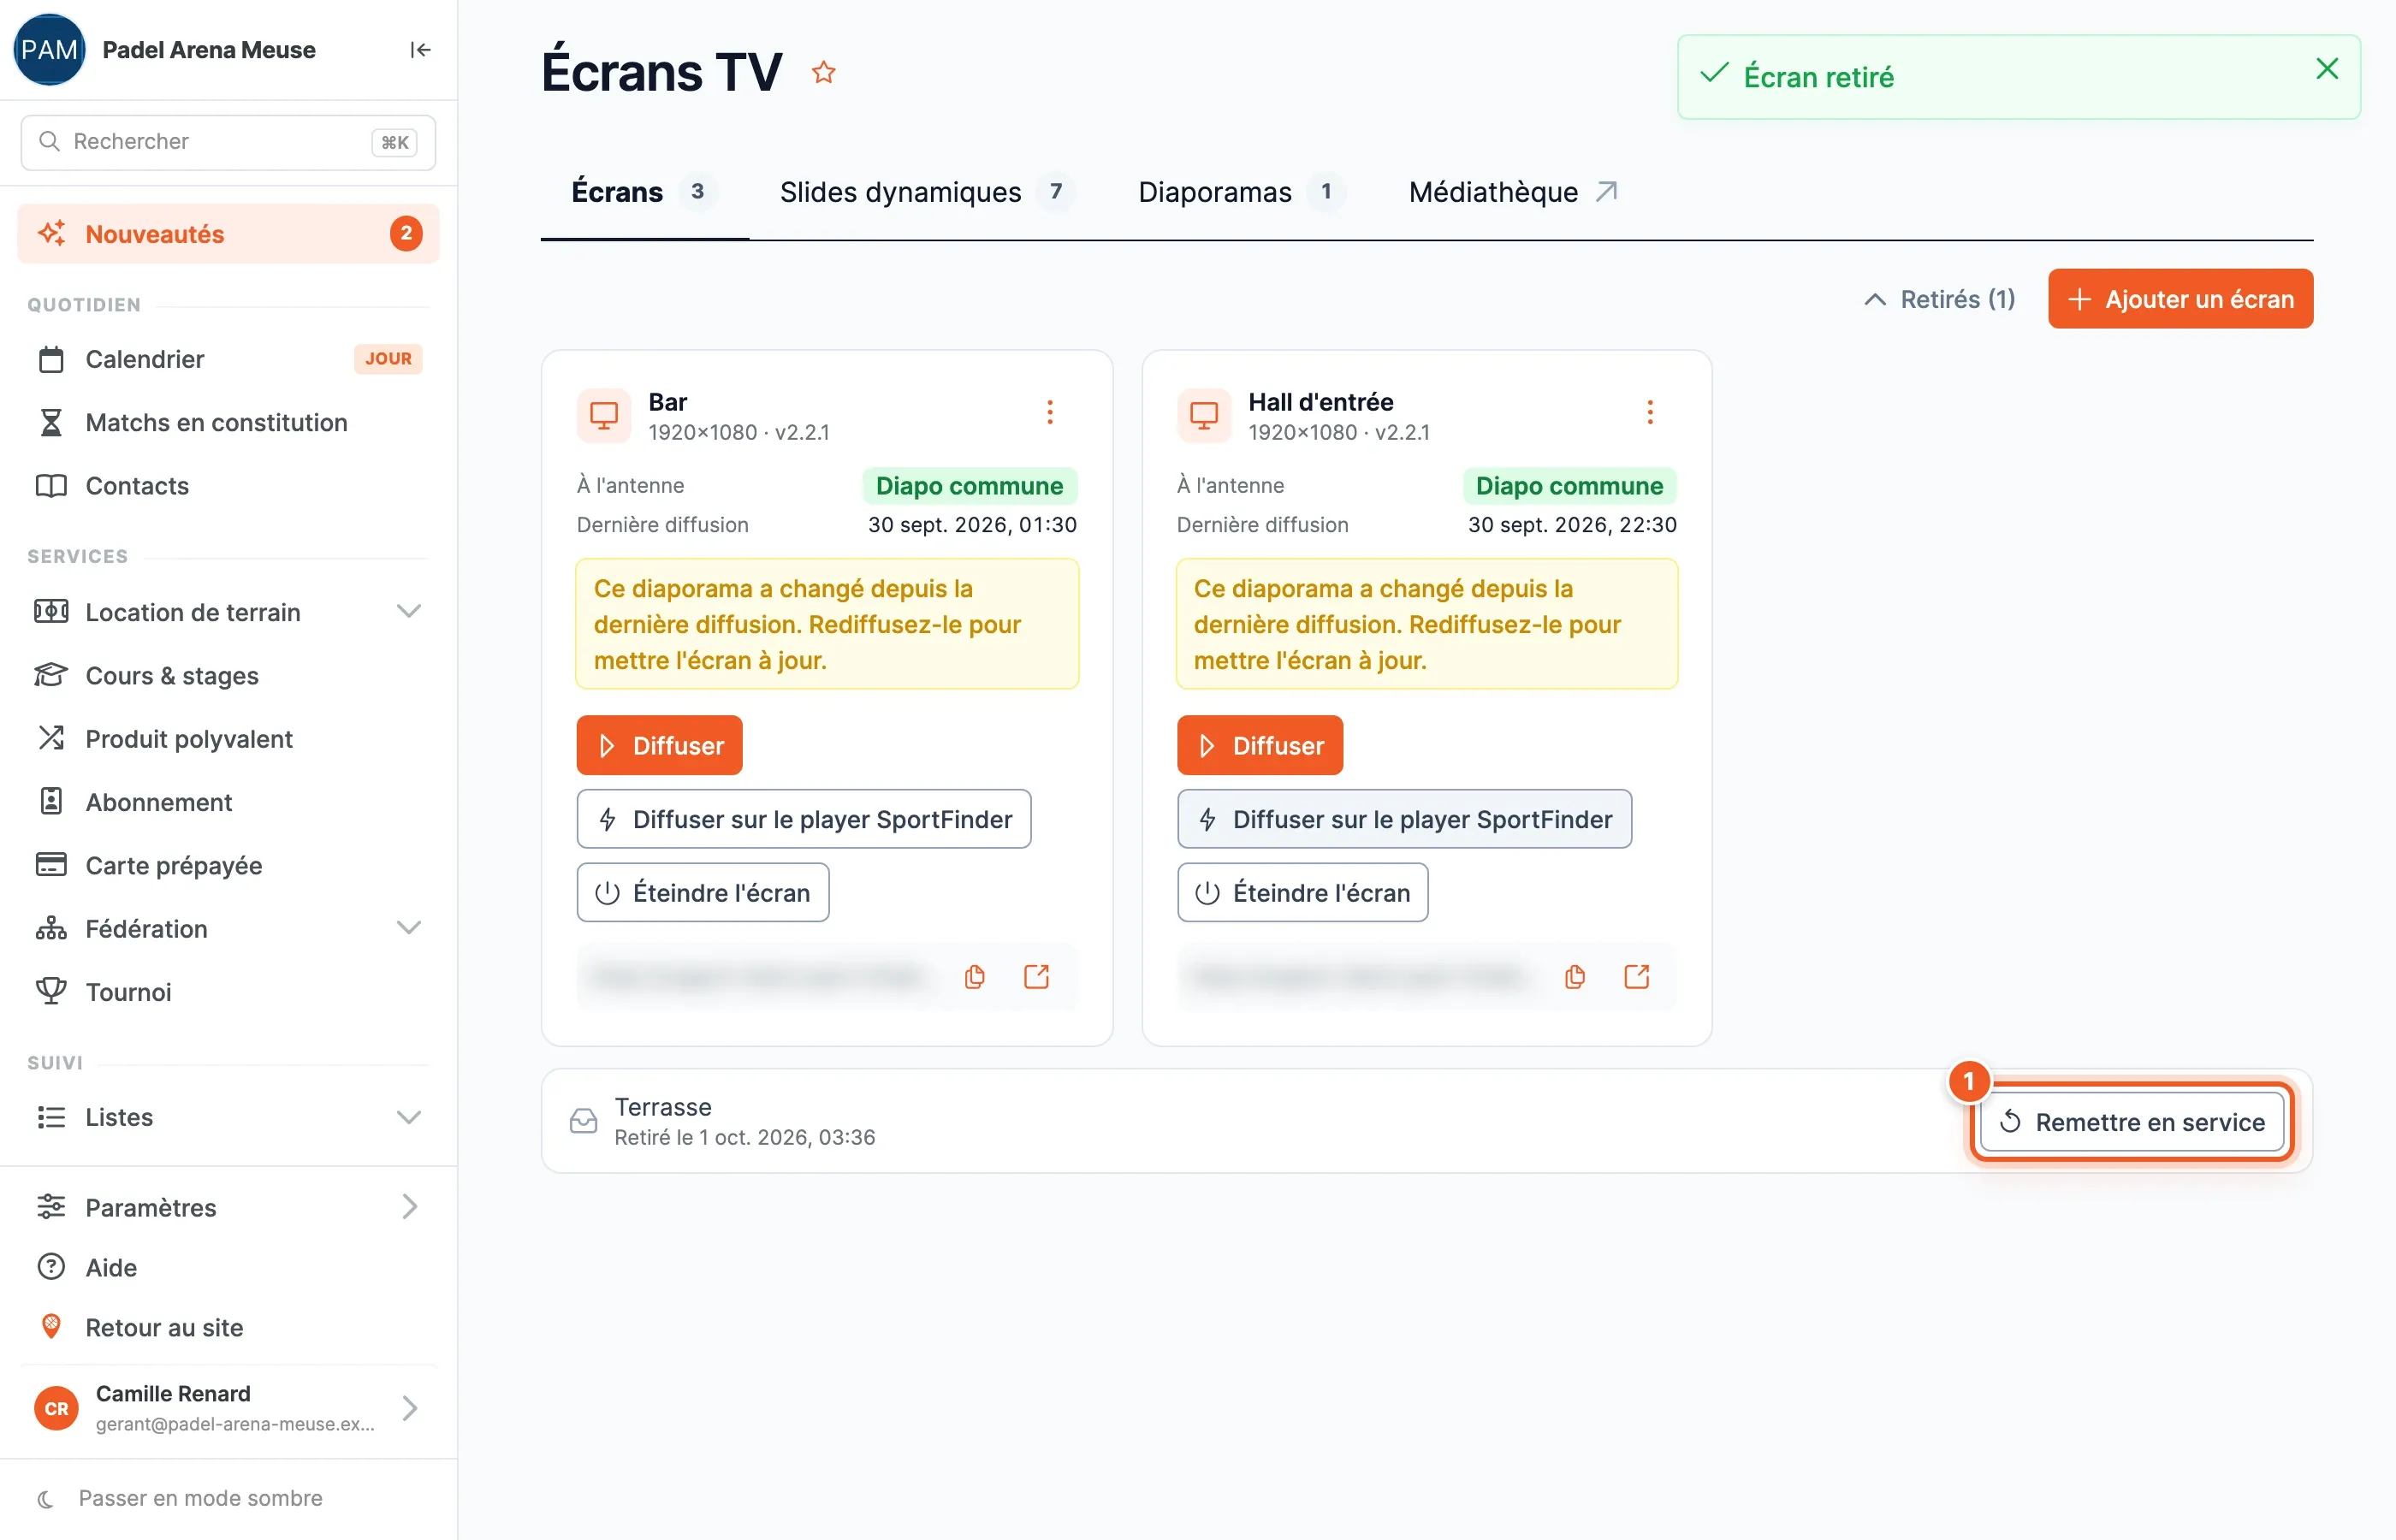Screen dimensions: 2396x1540
Task: Mark Écrans TV page as favorite star
Action: pos(823,72)
